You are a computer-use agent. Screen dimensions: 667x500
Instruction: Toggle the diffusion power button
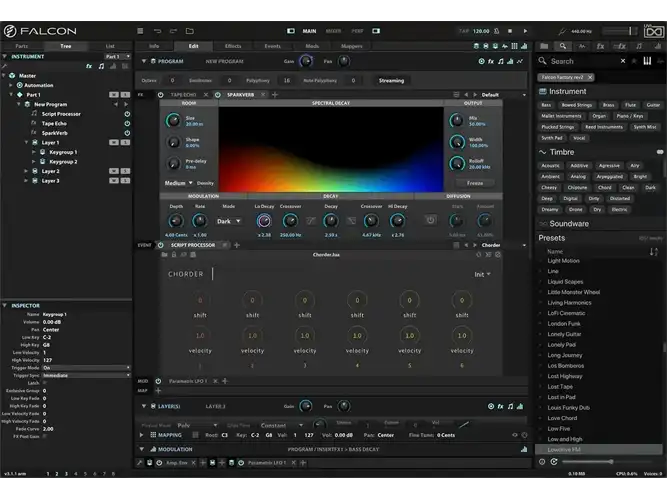coord(430,220)
